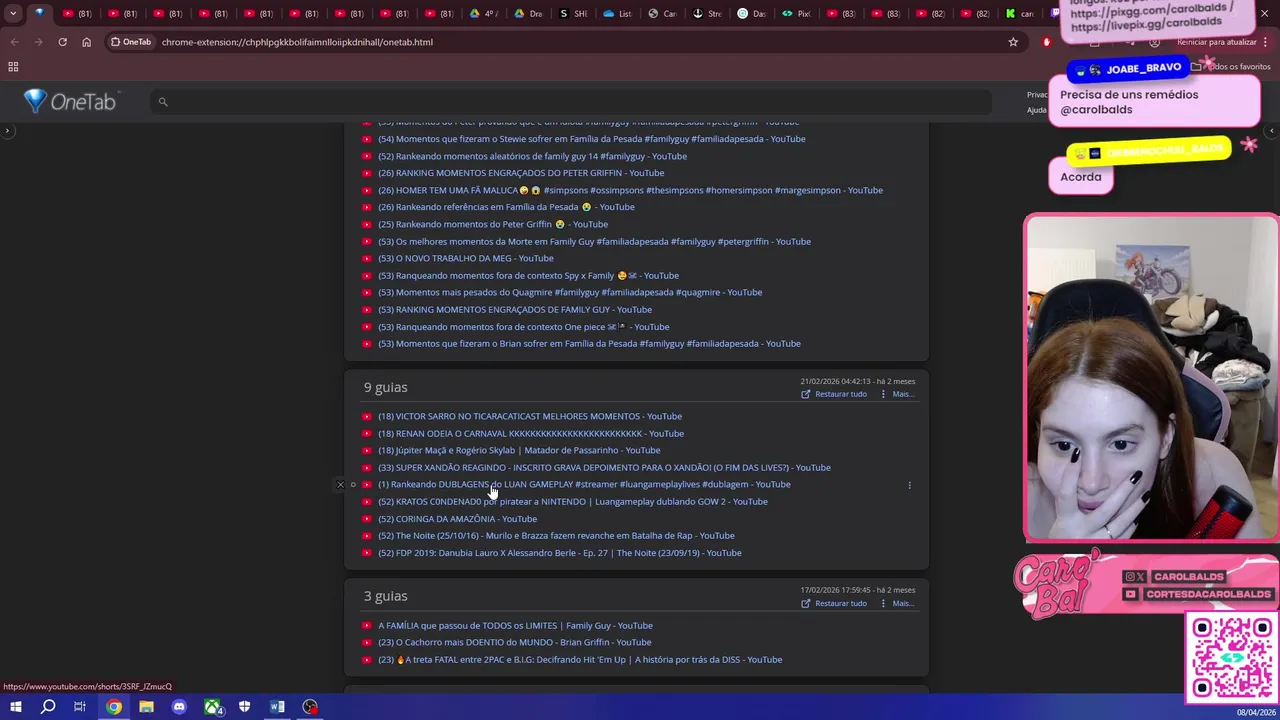Open link 'FDP 2019: Danubia Lauro X Alessandro Berle'
This screenshot has height=720, width=1280.
pyautogui.click(x=560, y=553)
